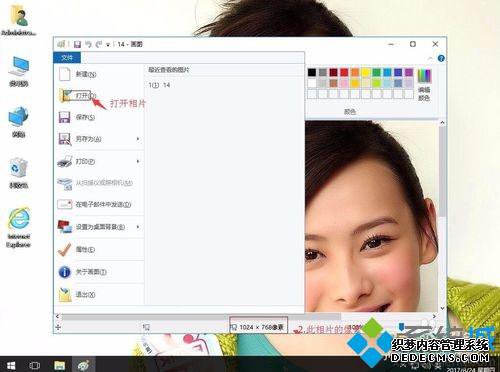Click the blue help question mark icon
500x372 pixels.
click(441, 58)
